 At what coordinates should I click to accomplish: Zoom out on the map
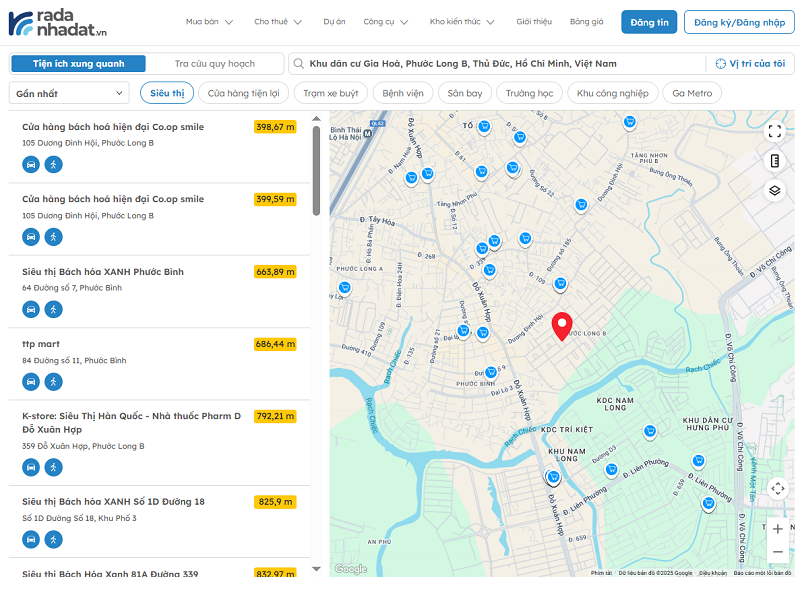[778, 552]
